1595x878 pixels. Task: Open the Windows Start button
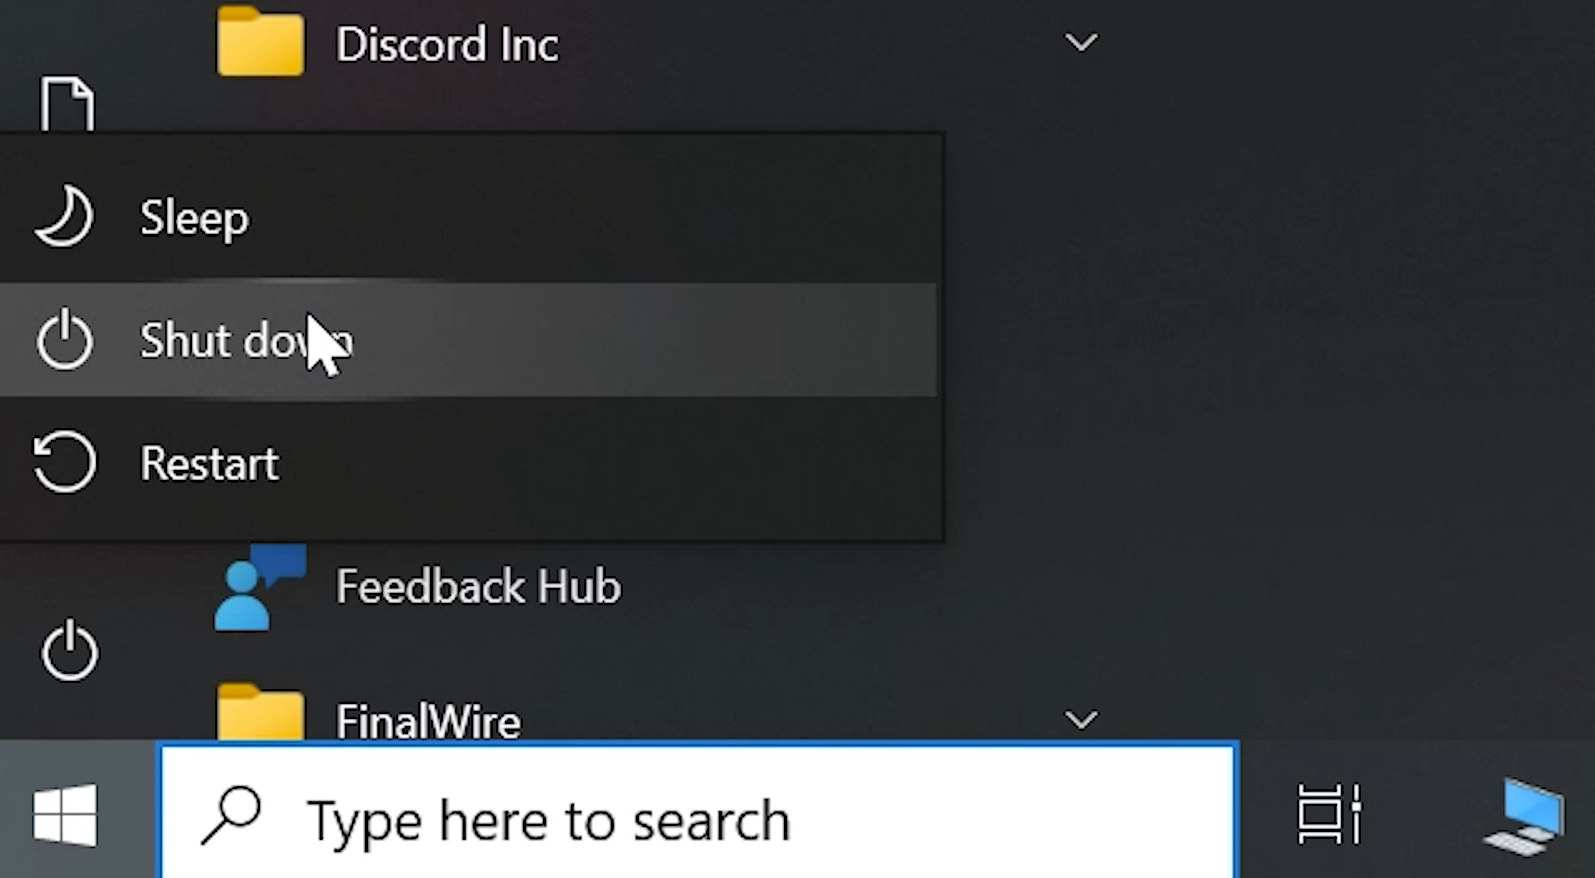[65, 815]
